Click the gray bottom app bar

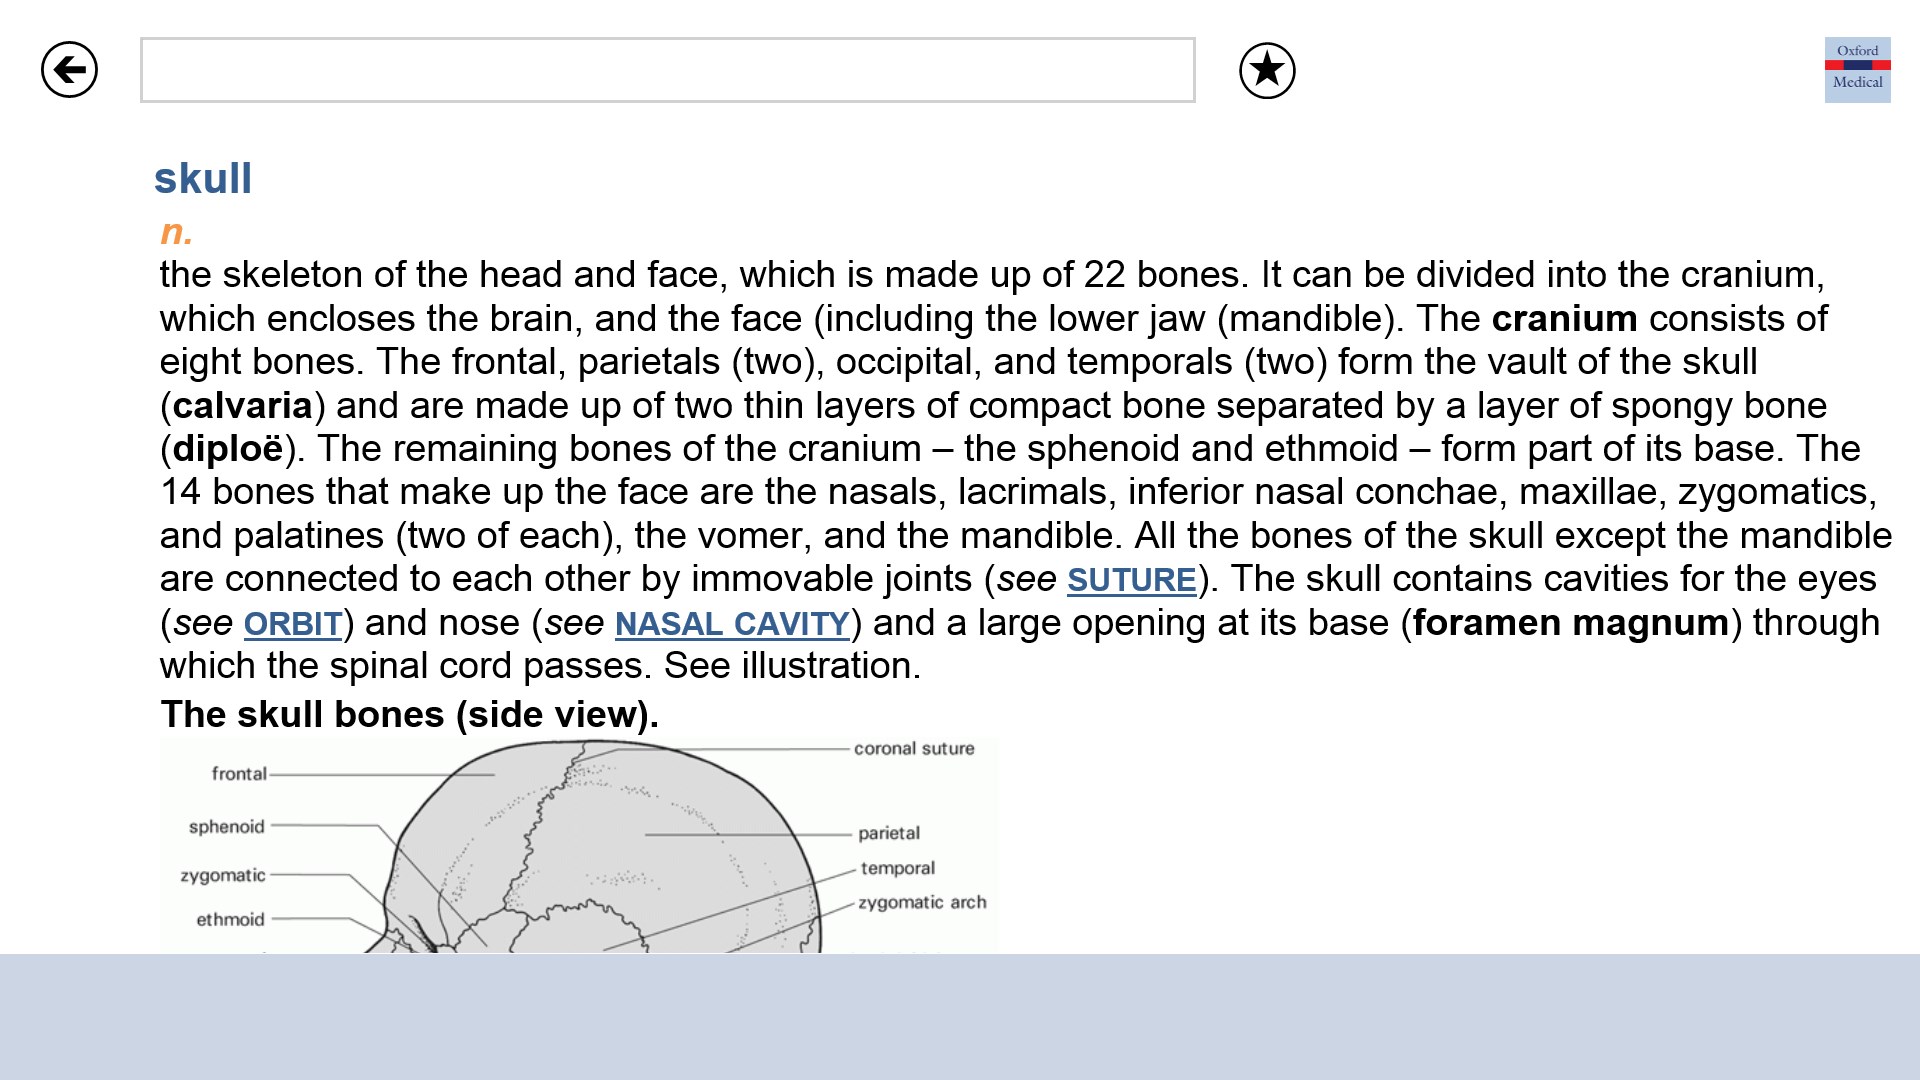tap(960, 1016)
